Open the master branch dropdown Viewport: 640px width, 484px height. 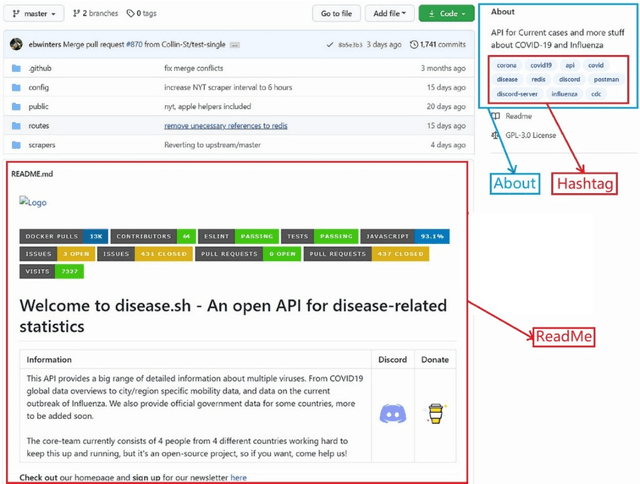tap(34, 13)
